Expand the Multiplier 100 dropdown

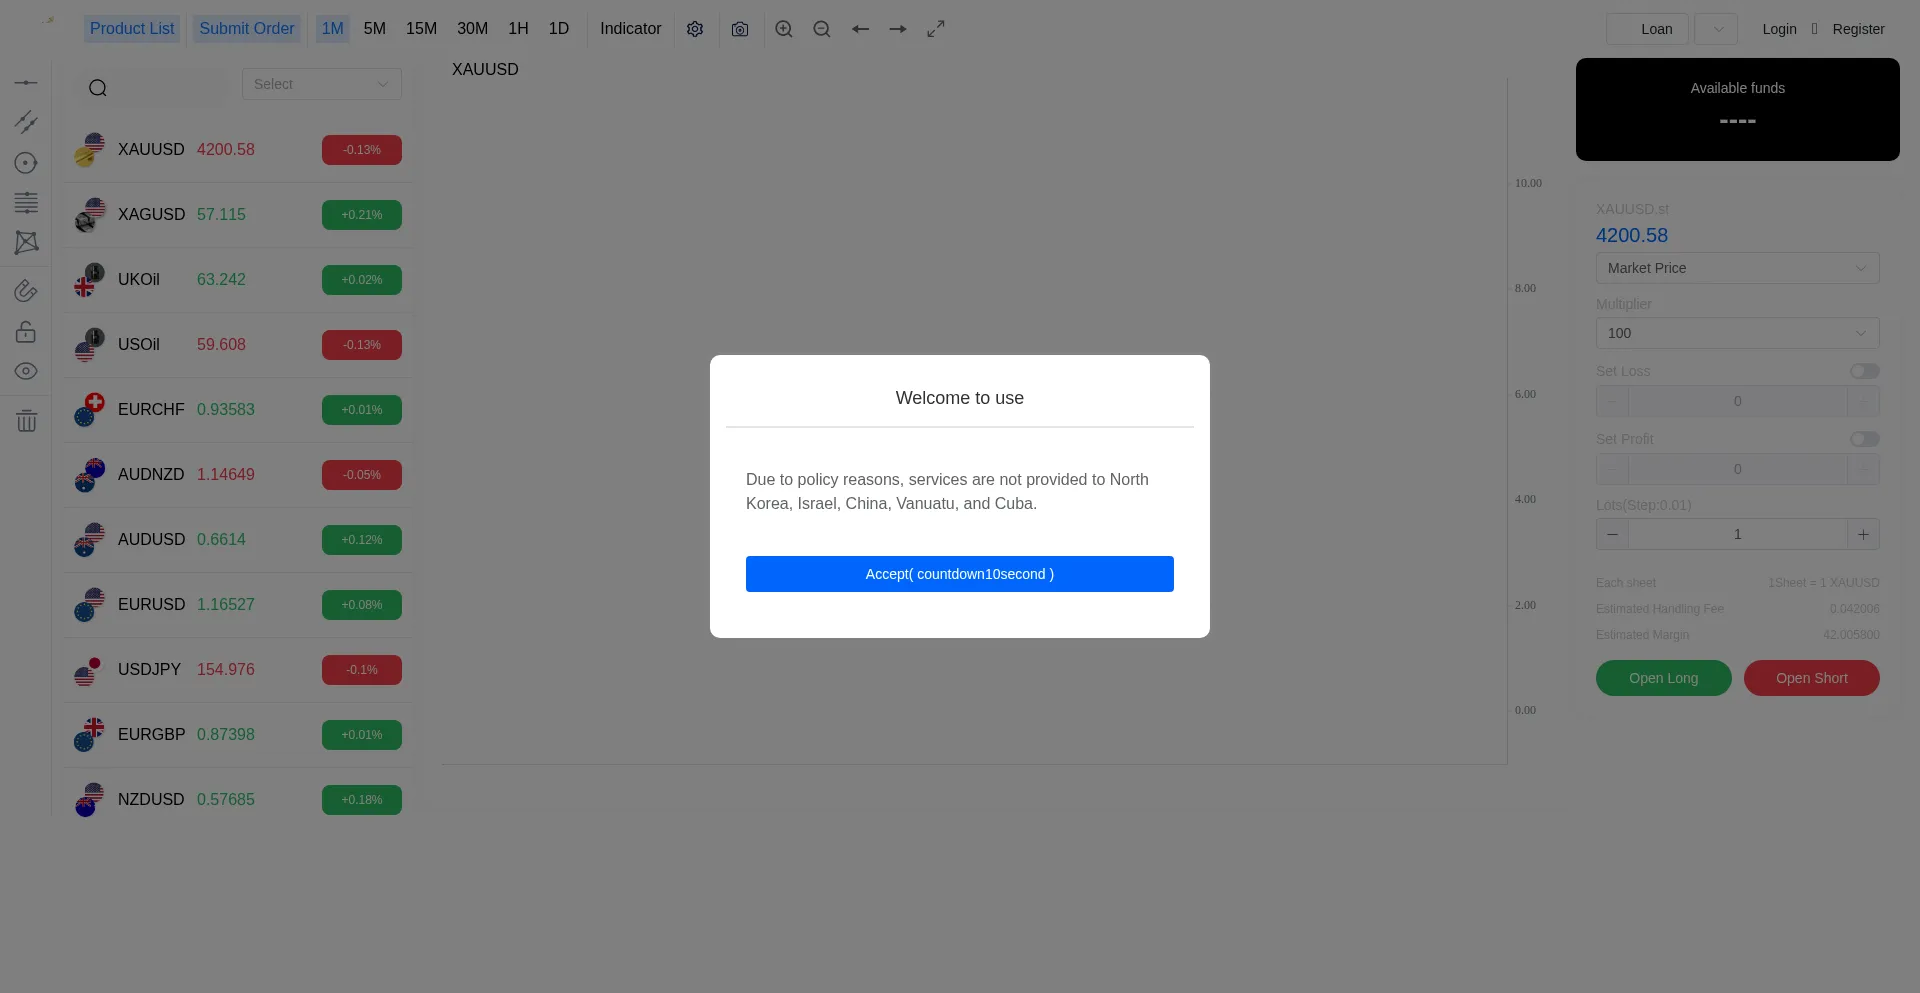[x=1737, y=333]
